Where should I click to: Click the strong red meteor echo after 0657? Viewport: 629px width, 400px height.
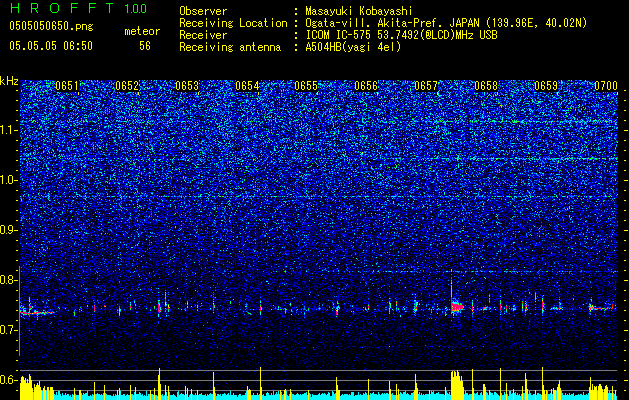coord(456,307)
